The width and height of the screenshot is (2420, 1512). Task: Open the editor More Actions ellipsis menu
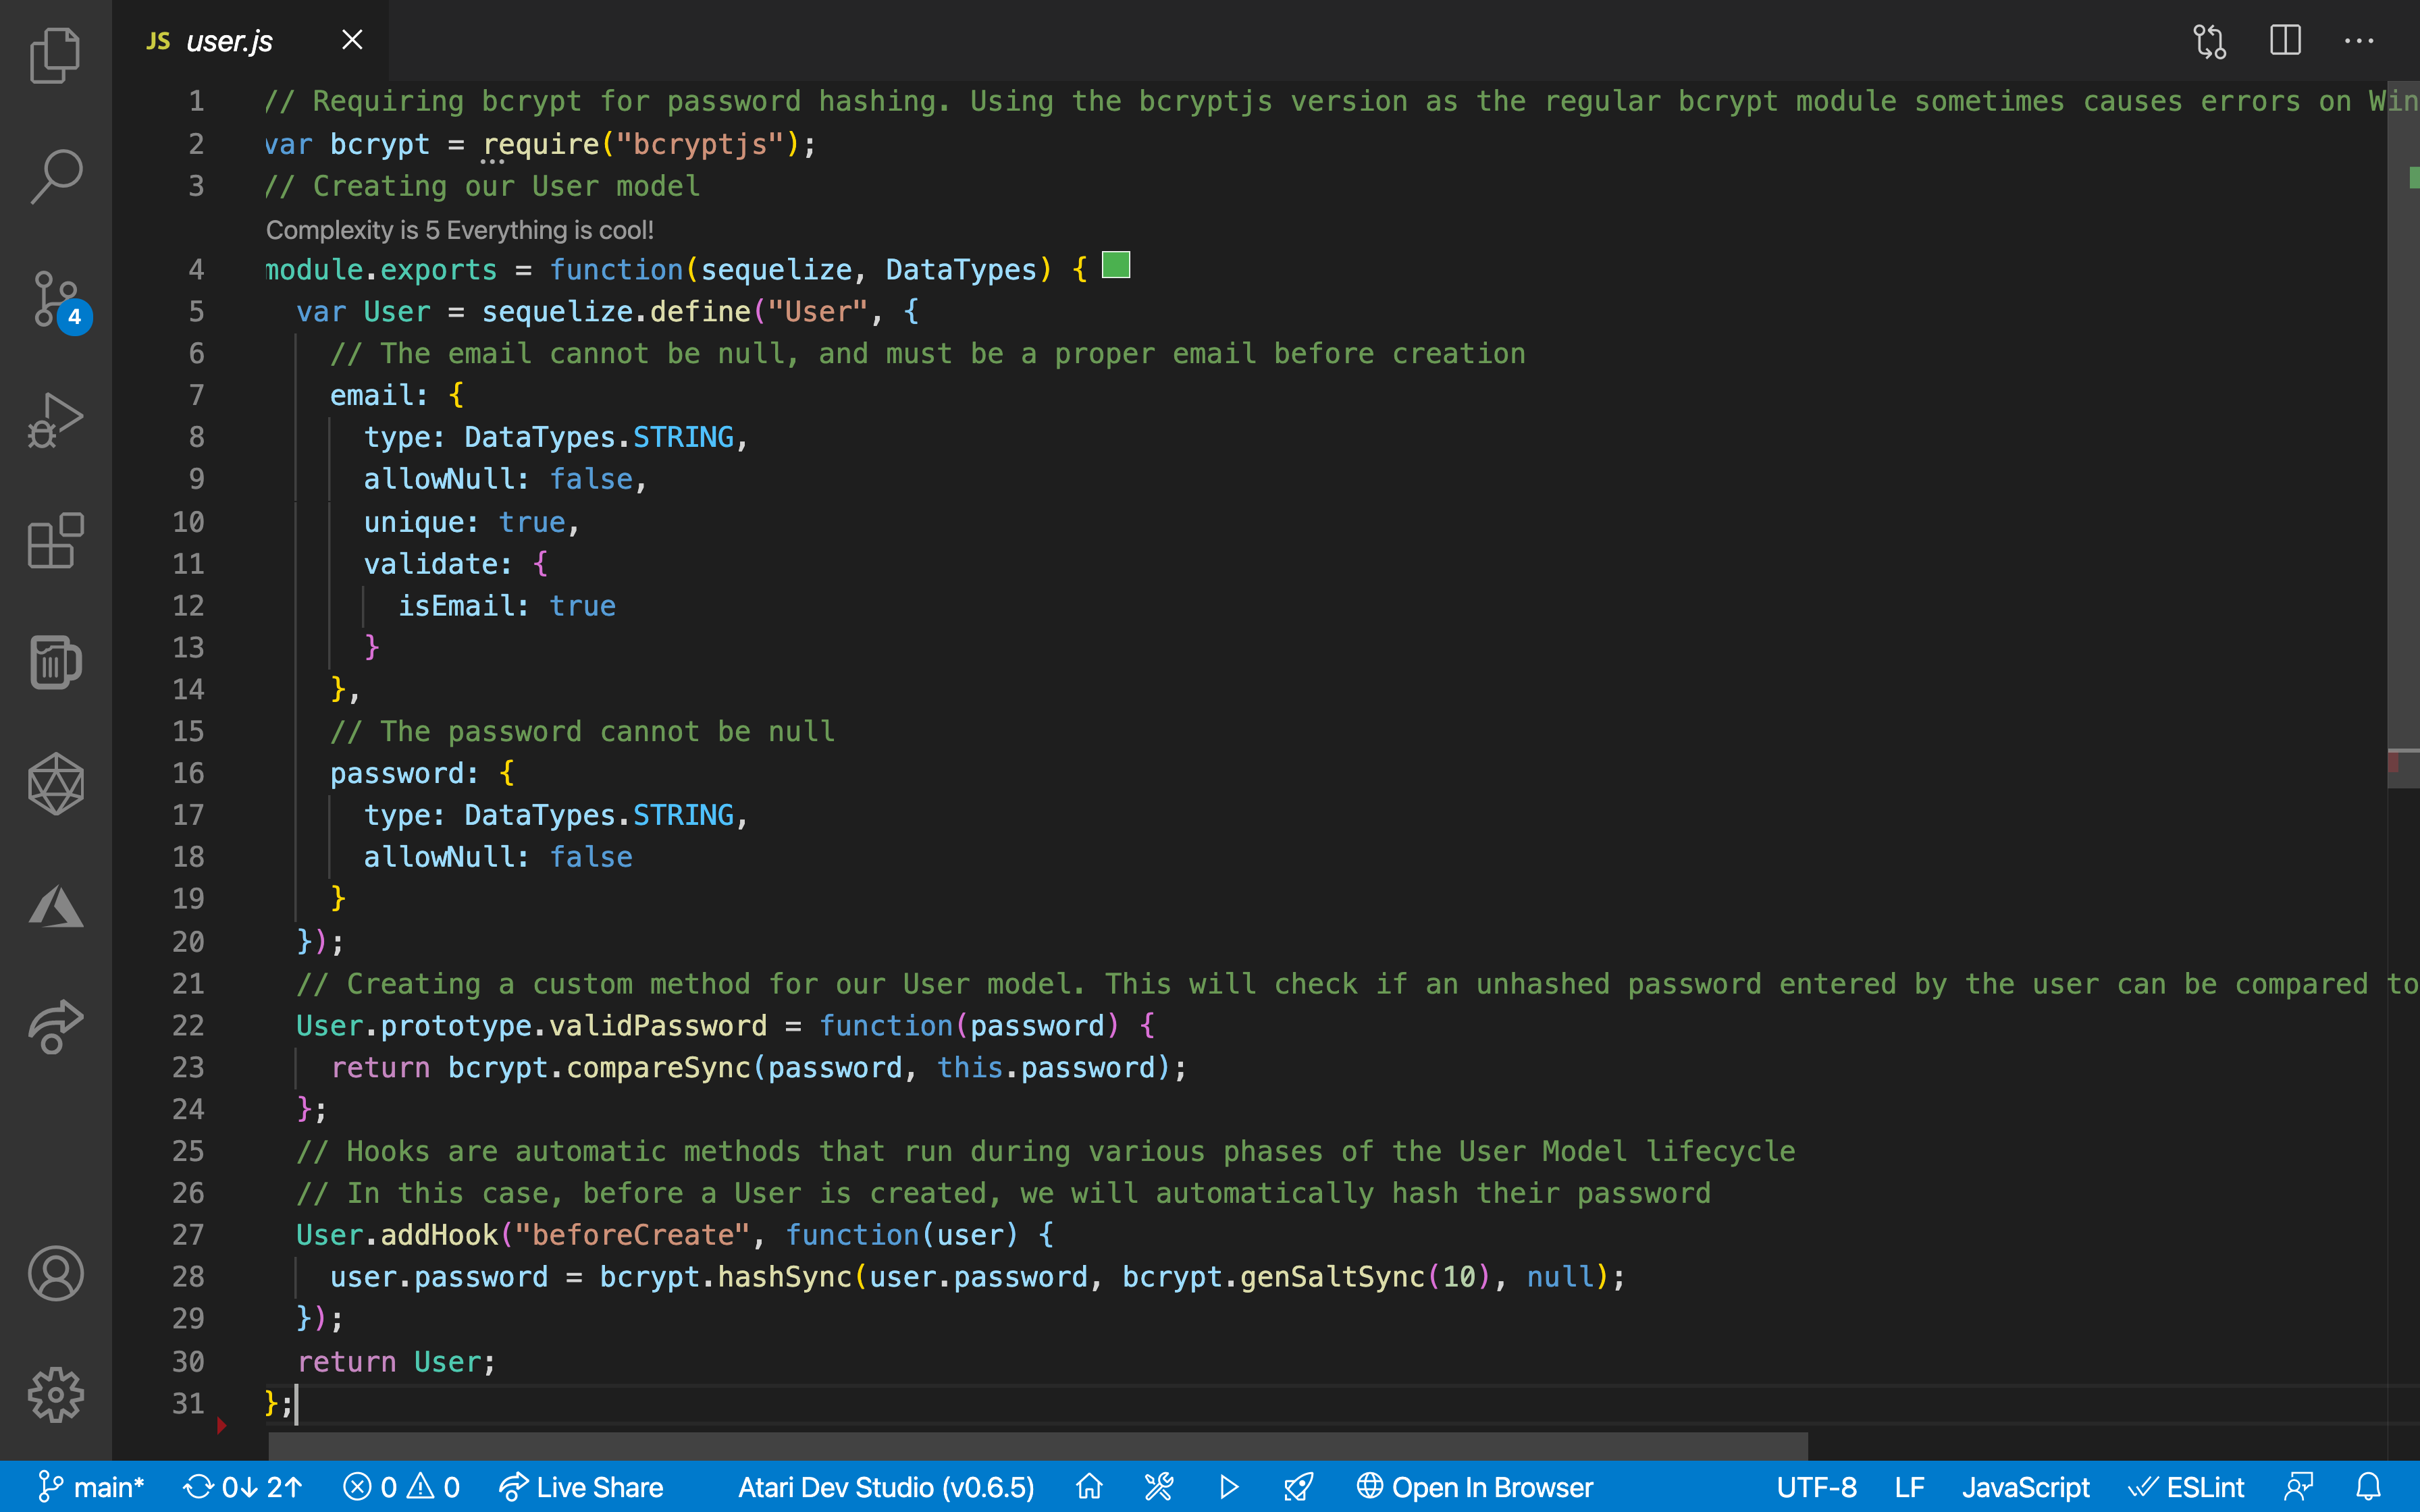[2359, 41]
